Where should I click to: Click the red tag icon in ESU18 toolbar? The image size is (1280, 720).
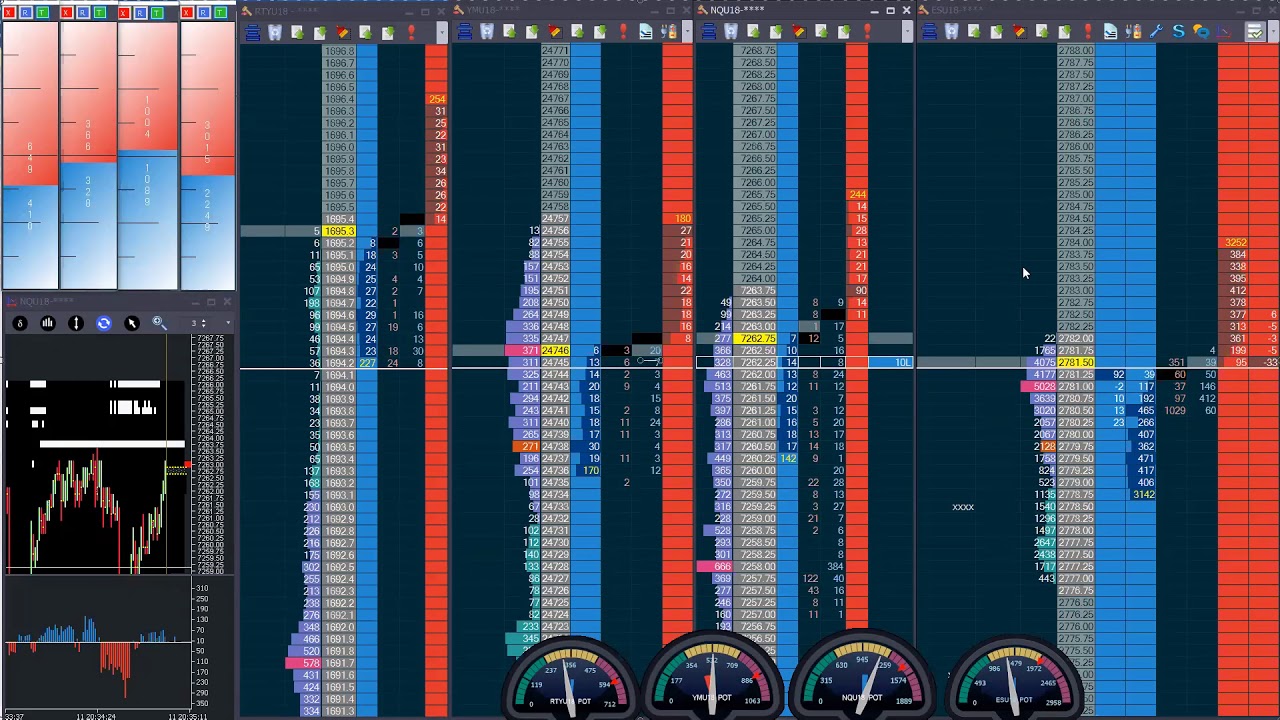tap(1019, 33)
